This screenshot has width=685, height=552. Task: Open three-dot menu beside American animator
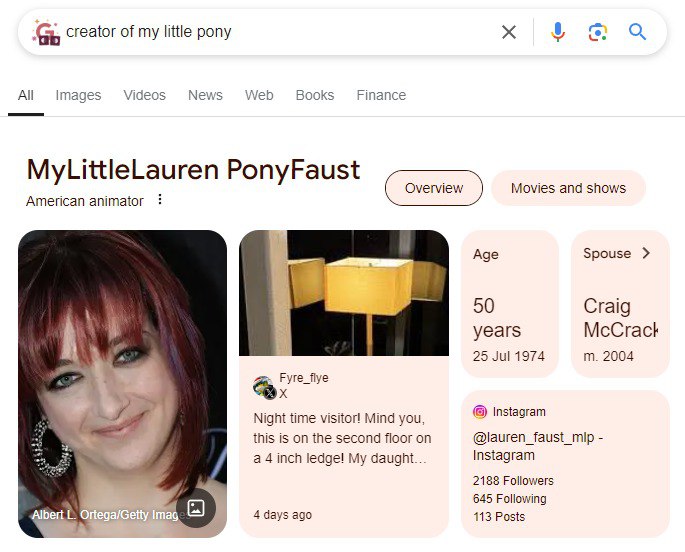point(160,200)
